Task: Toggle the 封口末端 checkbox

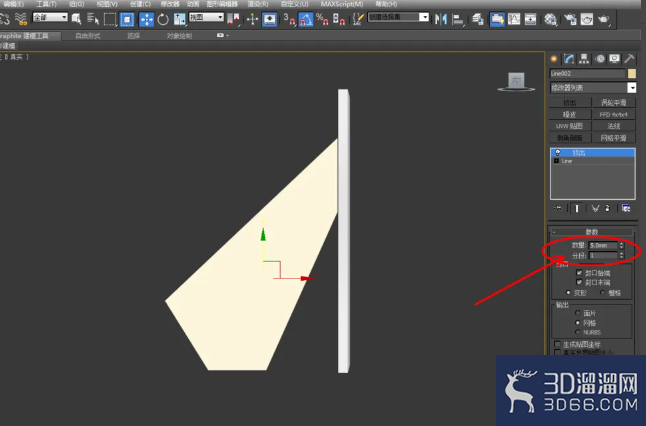Action: coord(579,282)
